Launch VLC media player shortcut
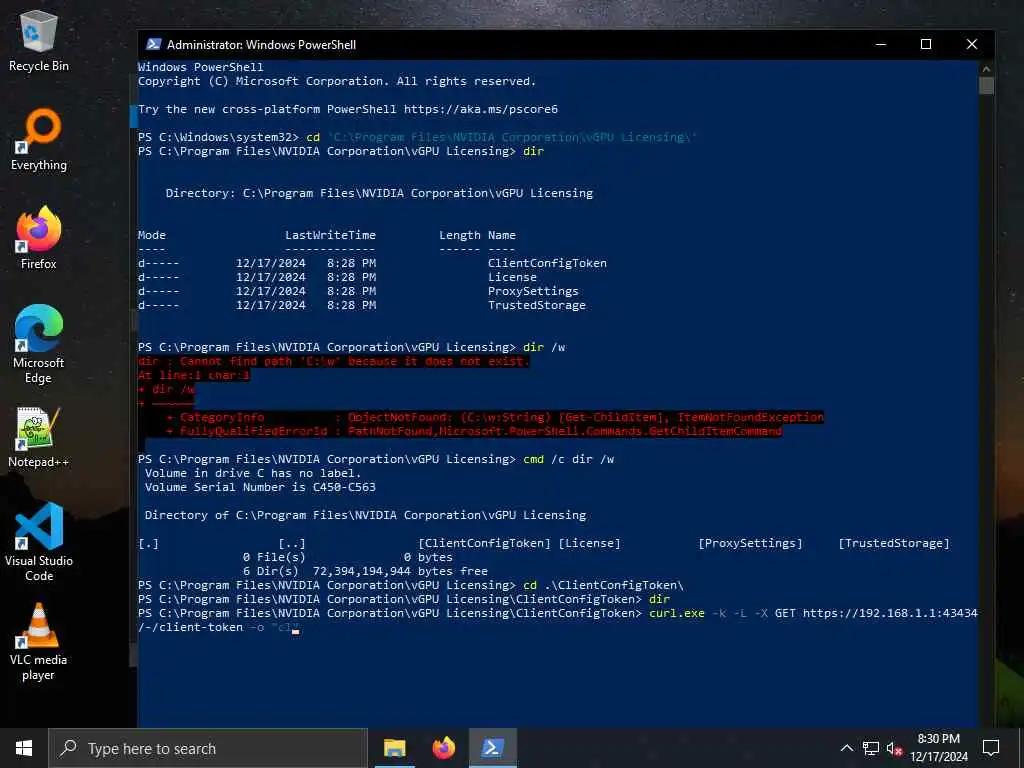 39,642
